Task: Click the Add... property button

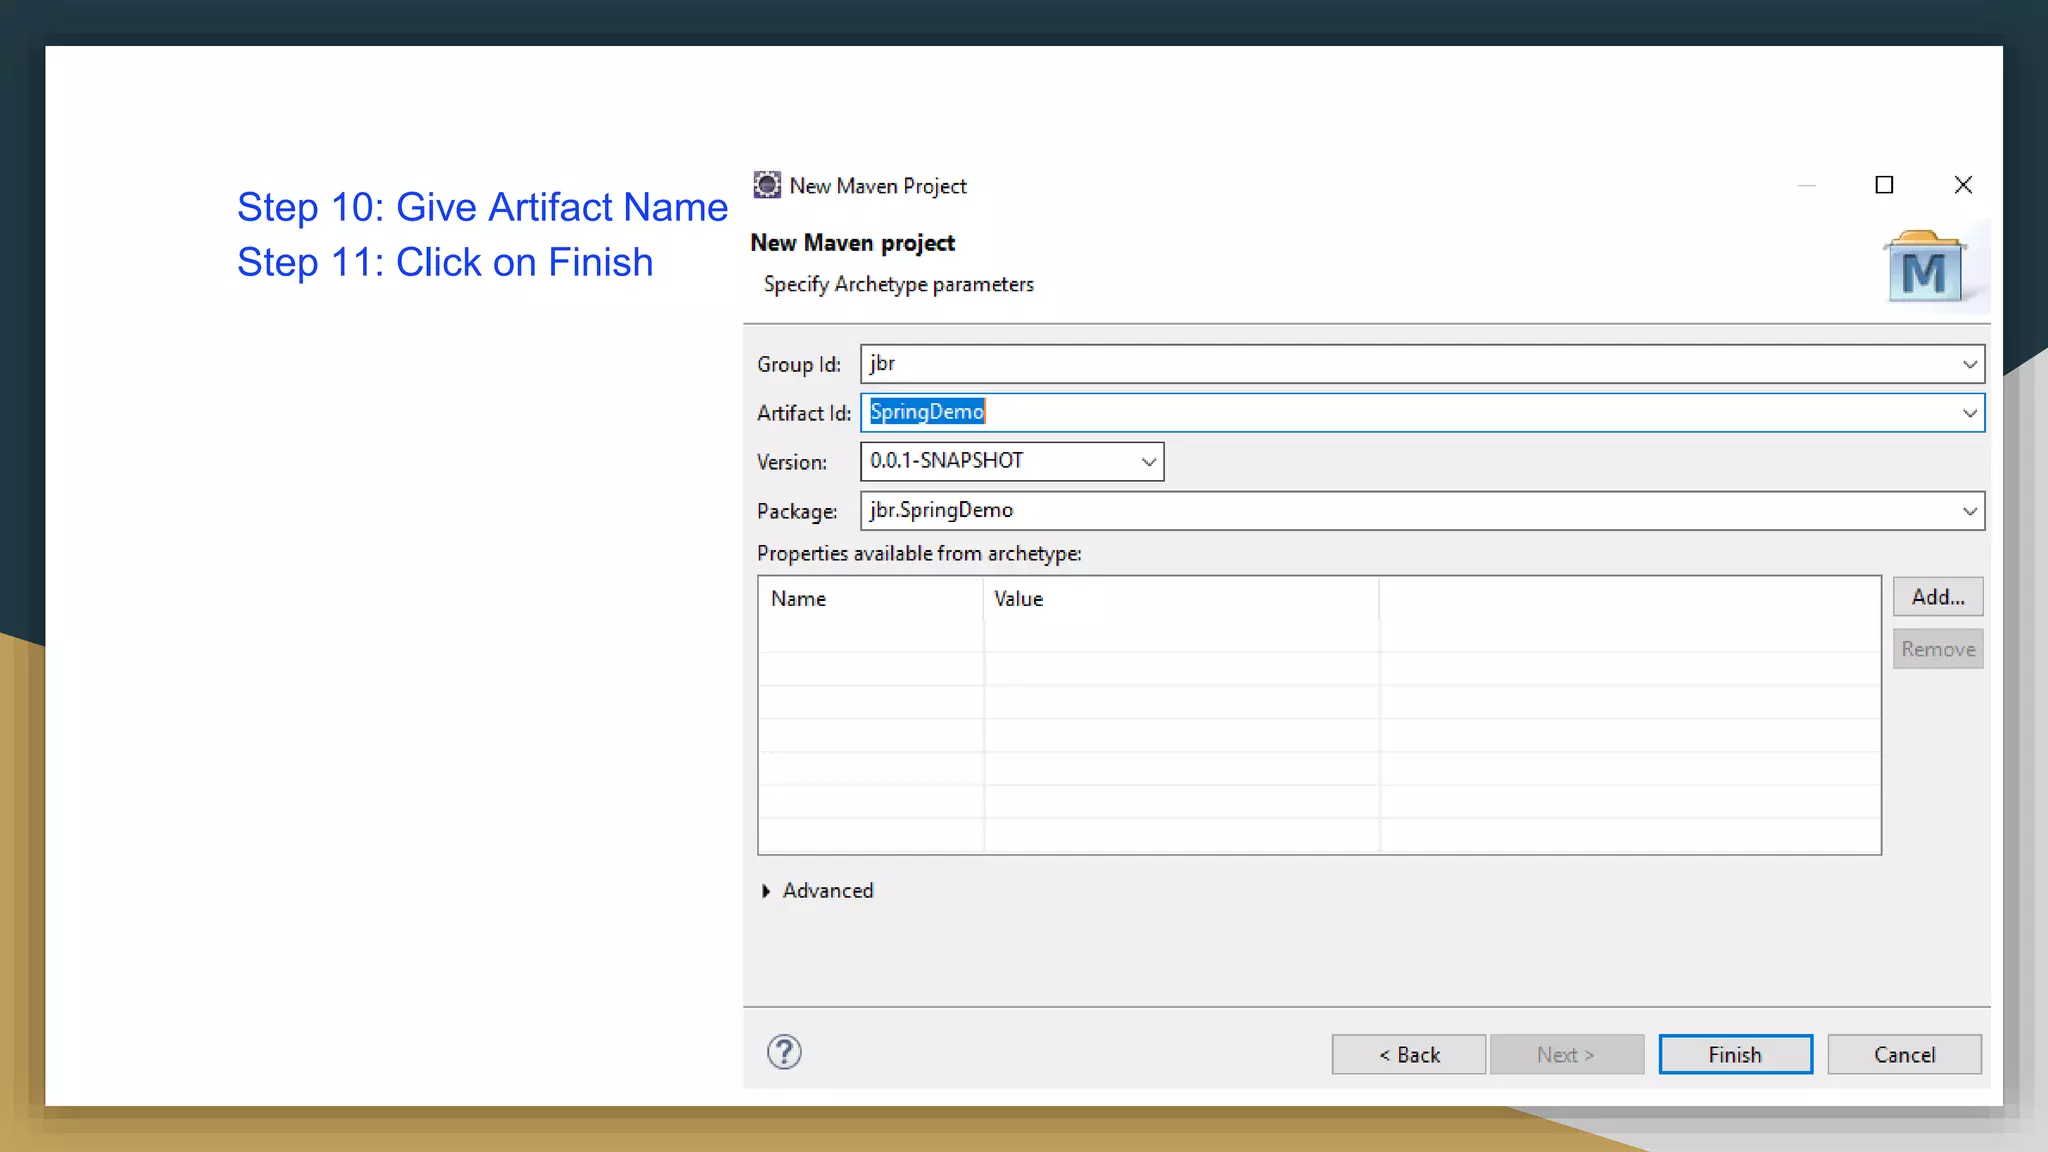Action: [1937, 597]
